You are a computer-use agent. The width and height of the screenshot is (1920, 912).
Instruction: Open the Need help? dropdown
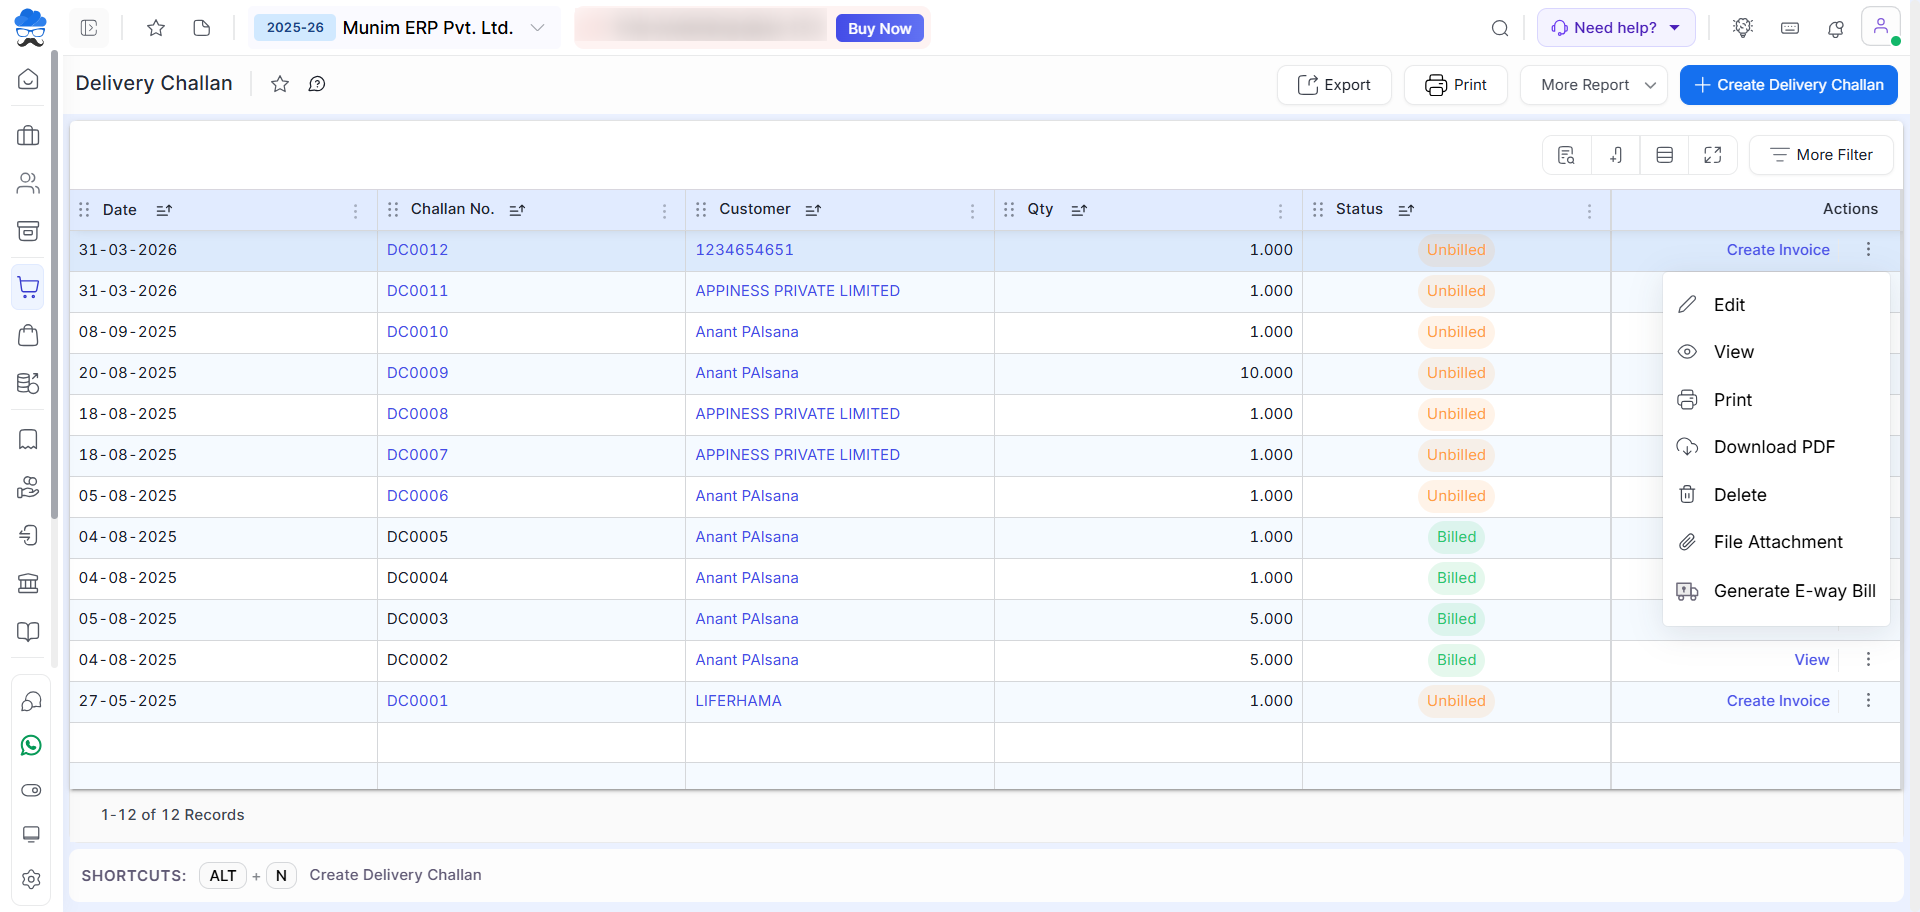tap(1615, 28)
